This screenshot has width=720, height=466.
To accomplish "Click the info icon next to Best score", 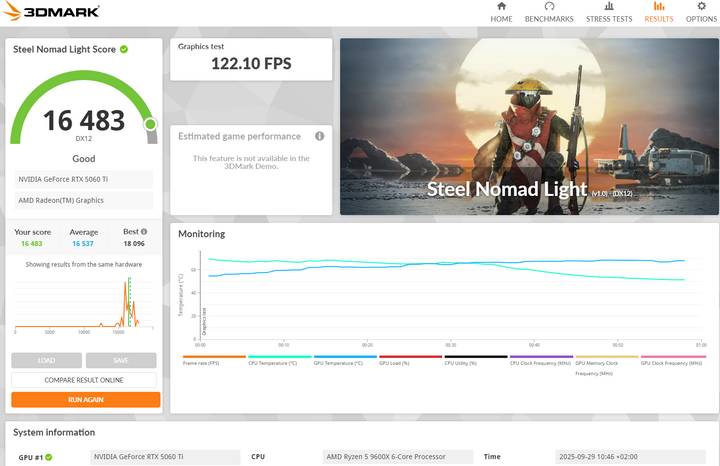I will [x=144, y=231].
